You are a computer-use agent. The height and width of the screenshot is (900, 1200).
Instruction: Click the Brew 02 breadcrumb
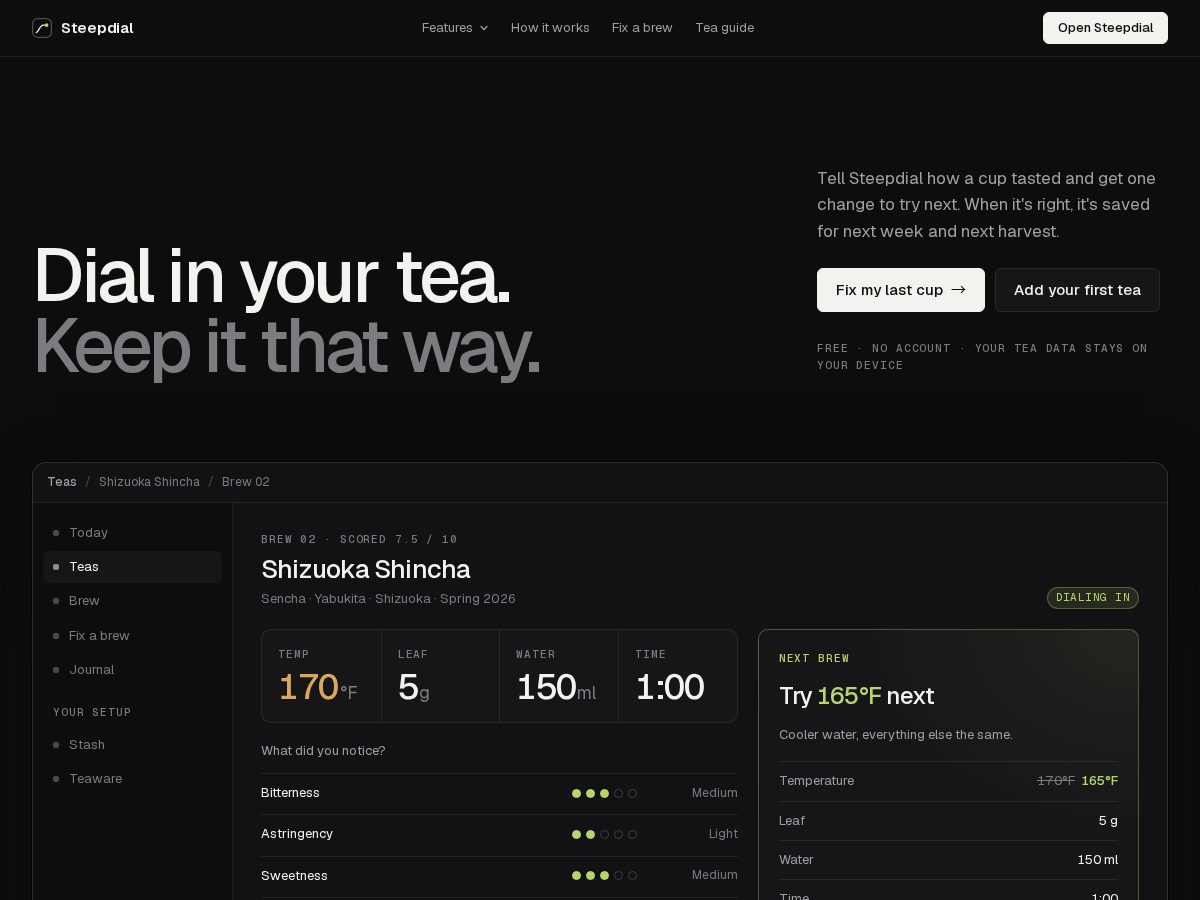pyautogui.click(x=246, y=482)
